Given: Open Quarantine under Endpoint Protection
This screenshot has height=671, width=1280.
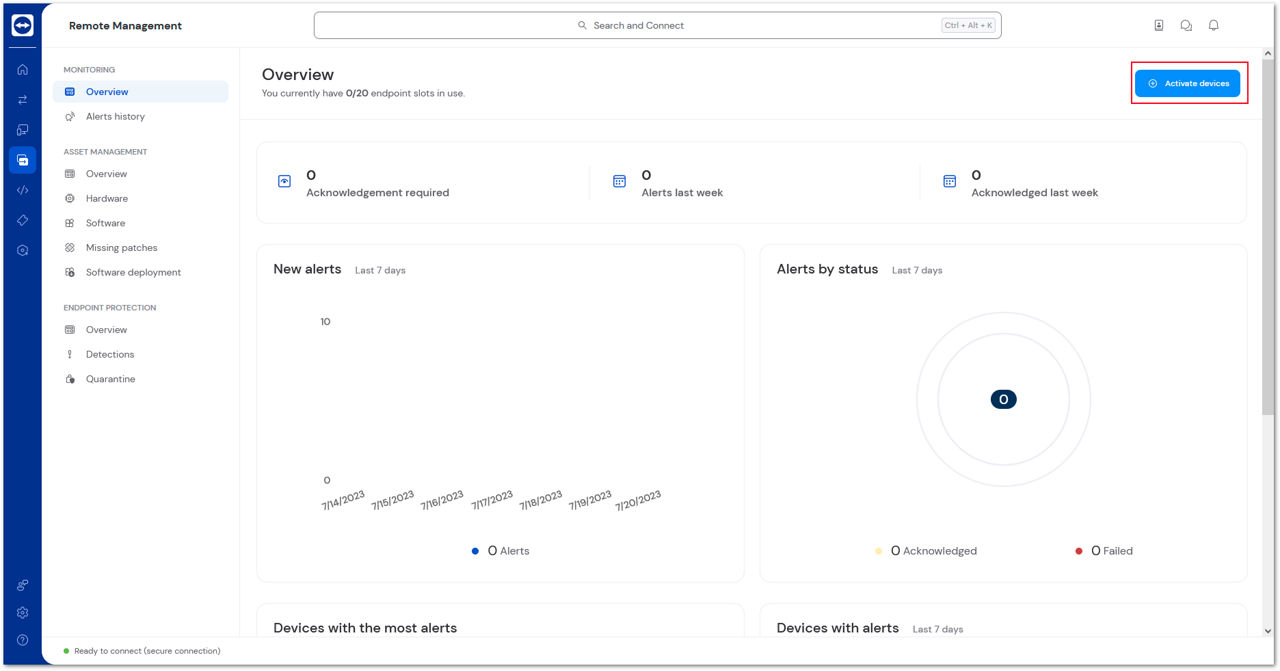Looking at the screenshot, I should coord(110,379).
